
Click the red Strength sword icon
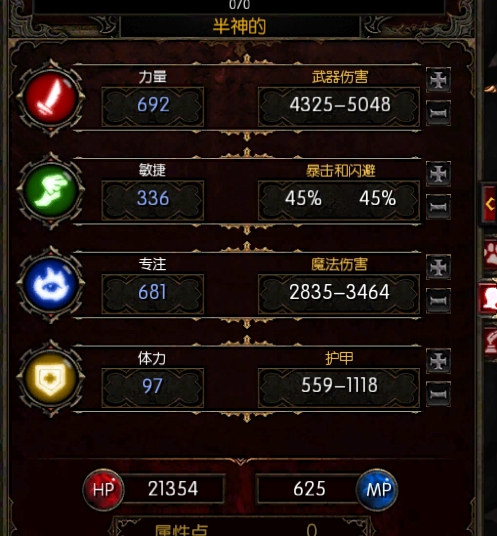click(x=51, y=98)
